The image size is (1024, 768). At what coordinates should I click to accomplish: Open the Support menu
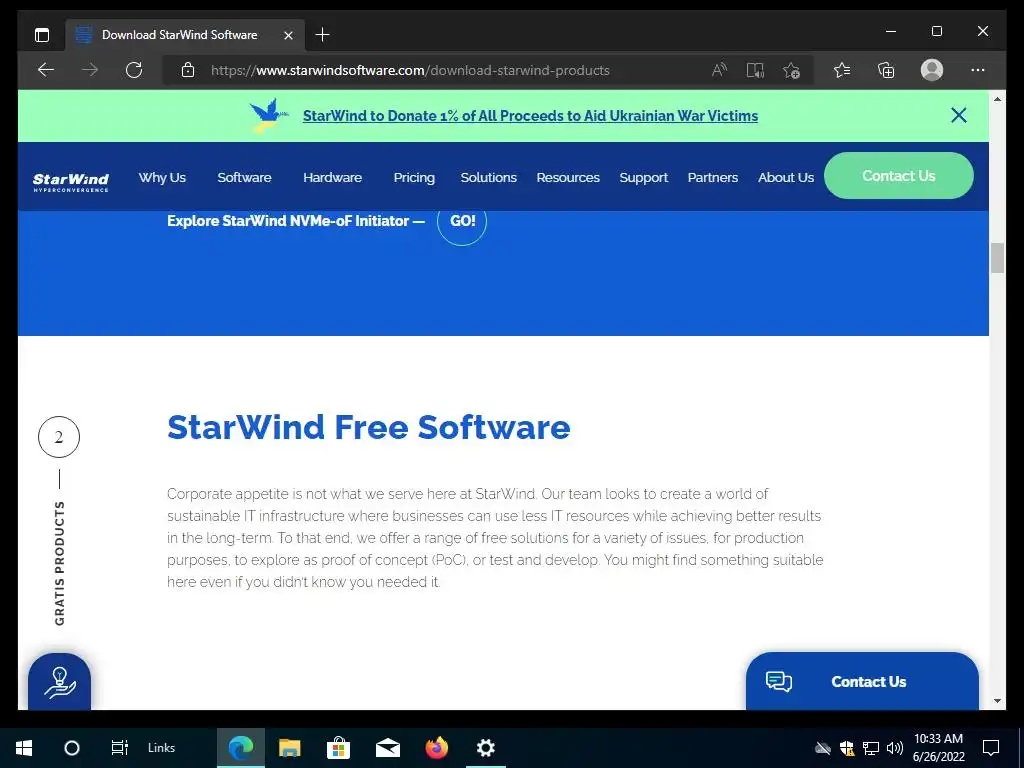(644, 177)
